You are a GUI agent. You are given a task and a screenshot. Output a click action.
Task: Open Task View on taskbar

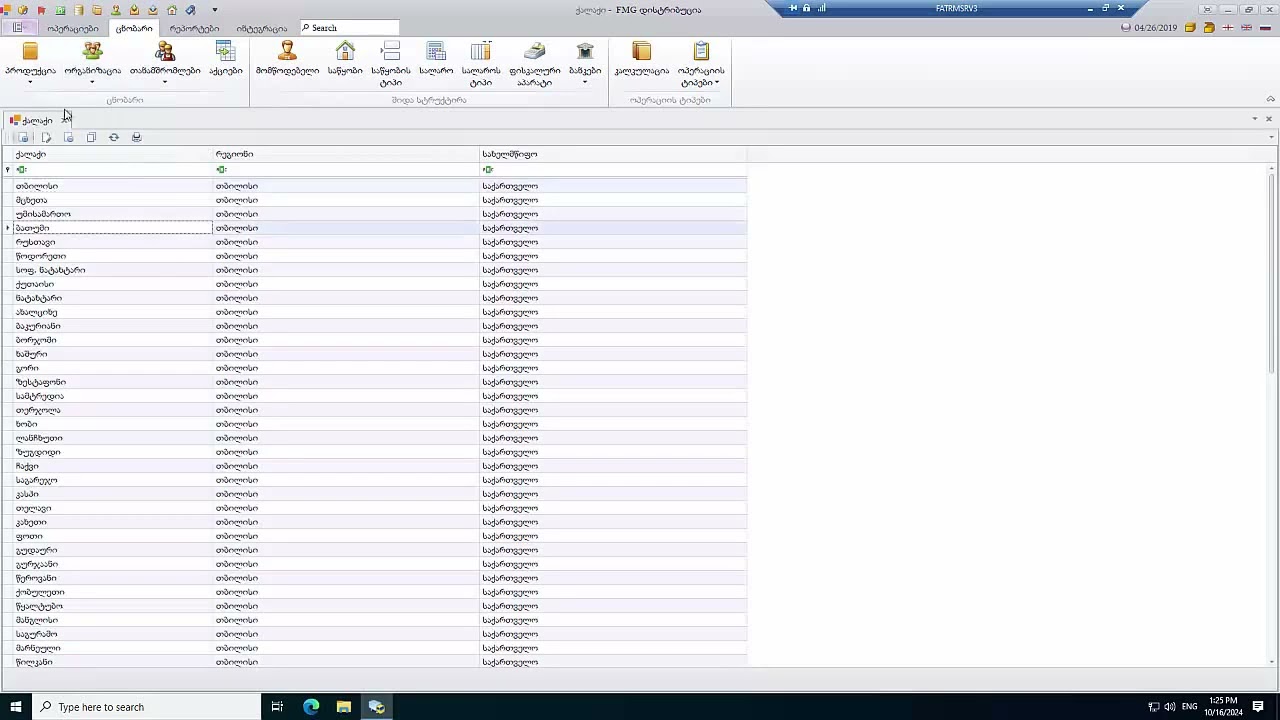pyautogui.click(x=277, y=707)
